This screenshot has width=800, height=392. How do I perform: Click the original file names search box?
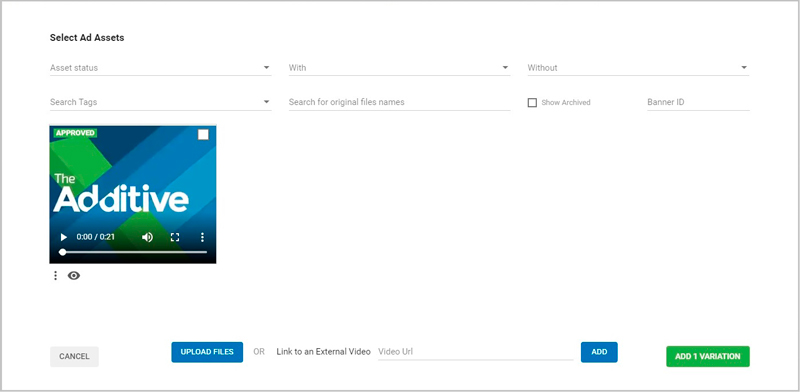[x=399, y=102]
